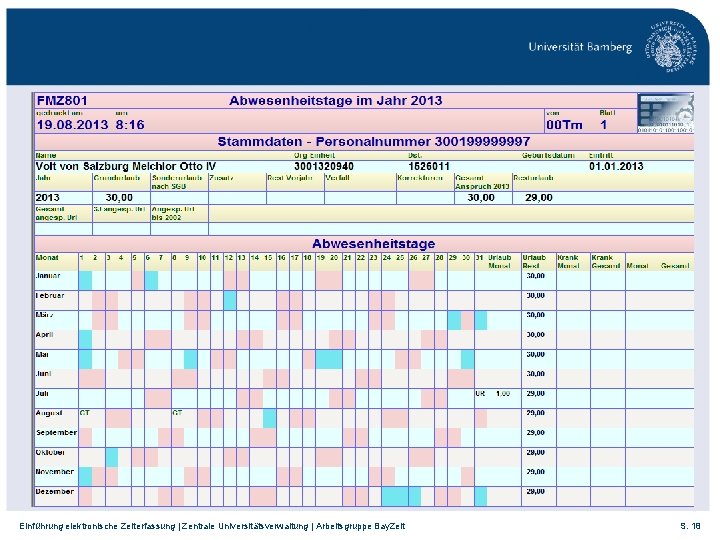The width and height of the screenshot is (720, 540).
Task: Click the Gesamt Anspruch 2013 value 30,00
Action: coord(481,198)
